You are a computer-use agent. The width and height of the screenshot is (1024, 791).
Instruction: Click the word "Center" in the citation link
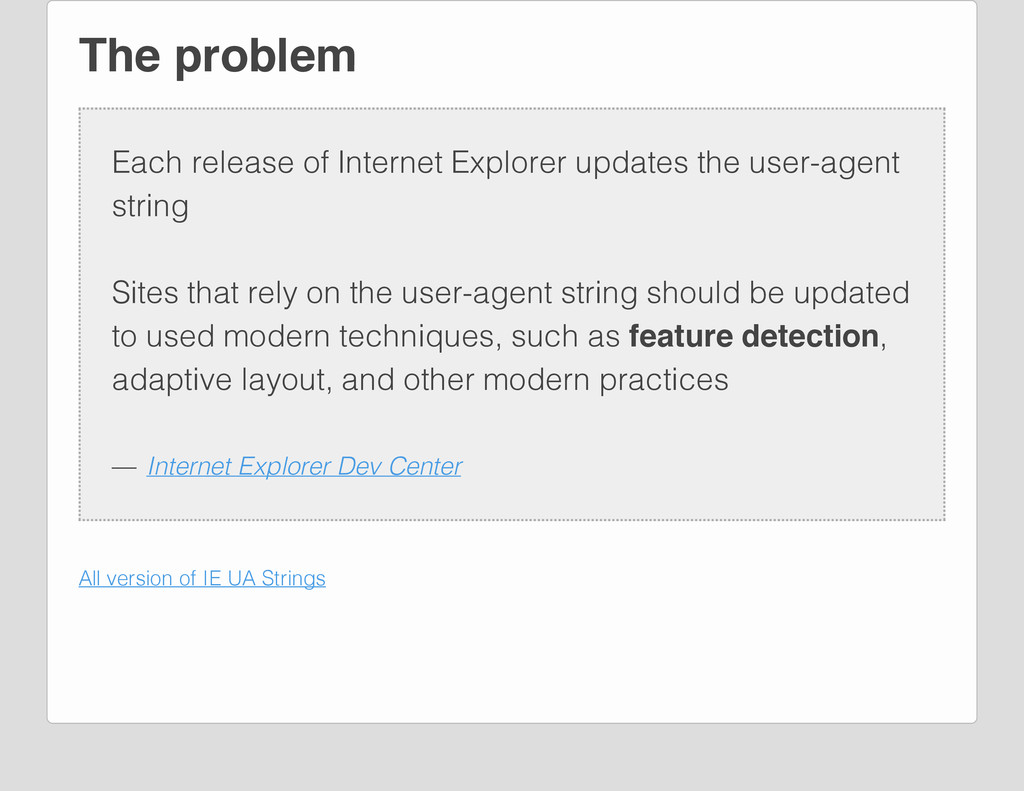click(425, 466)
